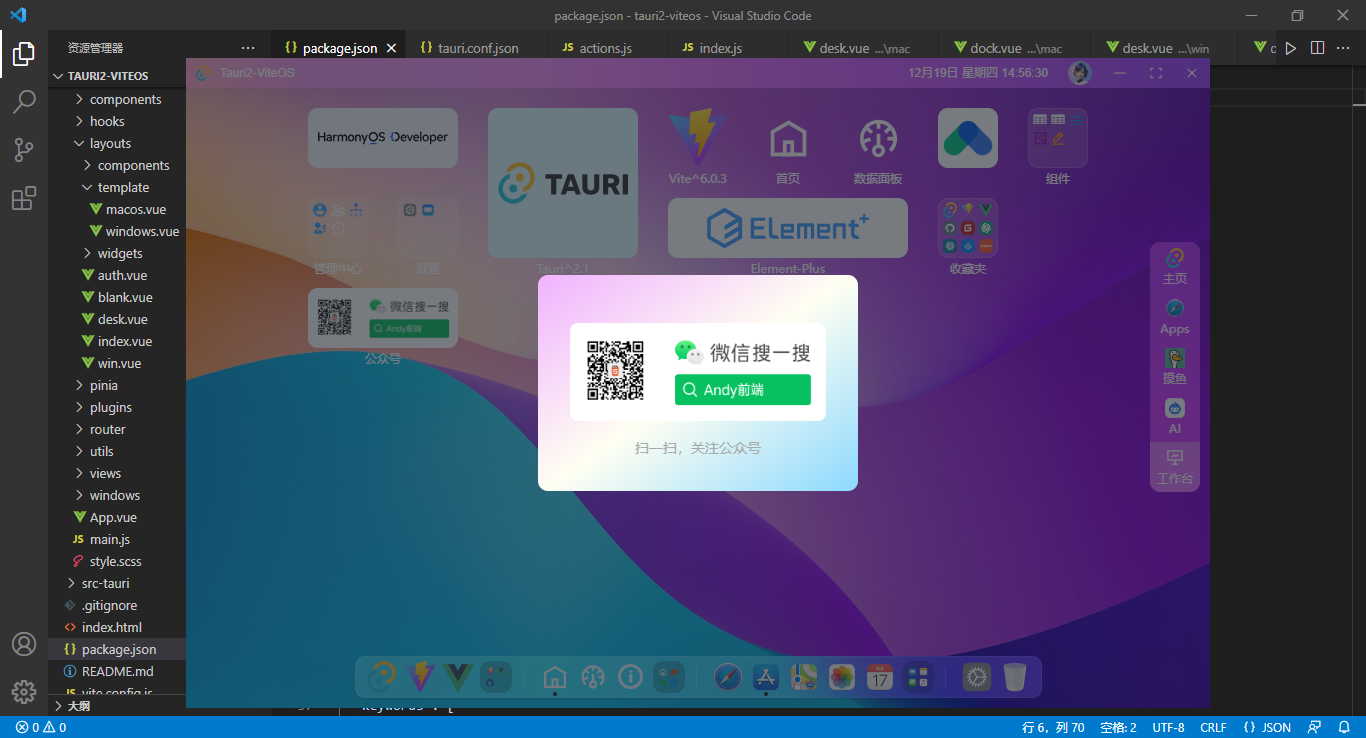Run the file with the play icon
1366x738 pixels.
click(1291, 48)
